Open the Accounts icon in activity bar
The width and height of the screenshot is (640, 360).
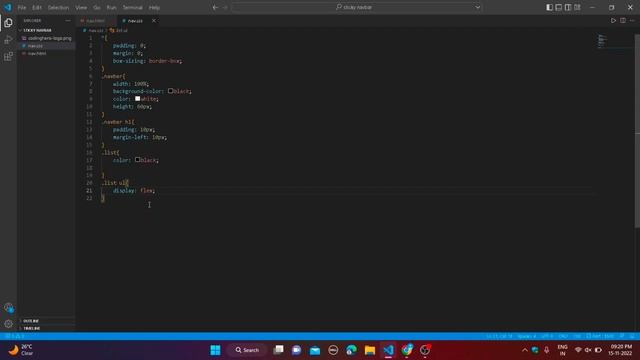point(8,307)
